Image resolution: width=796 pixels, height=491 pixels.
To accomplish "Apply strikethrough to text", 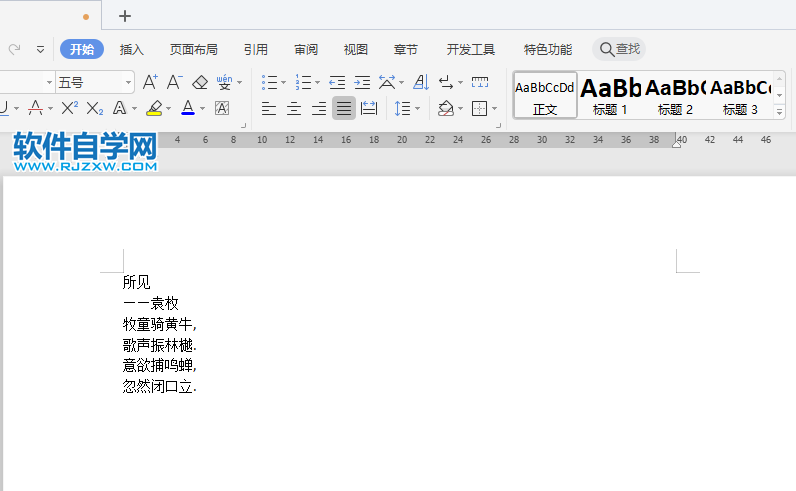I will [x=35, y=108].
